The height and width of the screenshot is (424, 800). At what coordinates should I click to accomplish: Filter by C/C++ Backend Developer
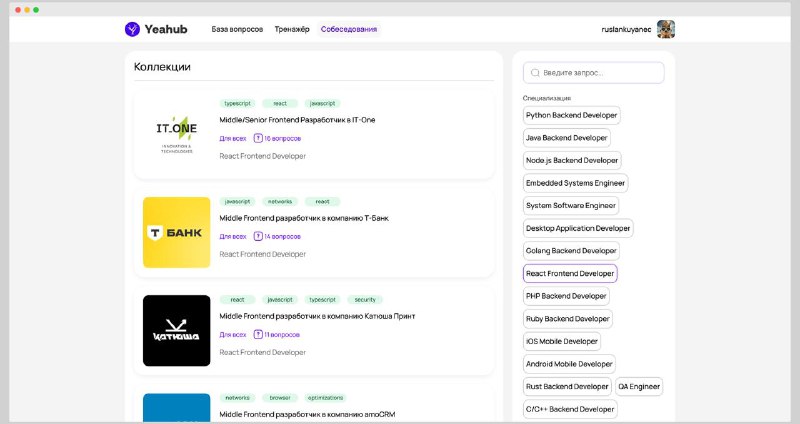tap(570, 409)
